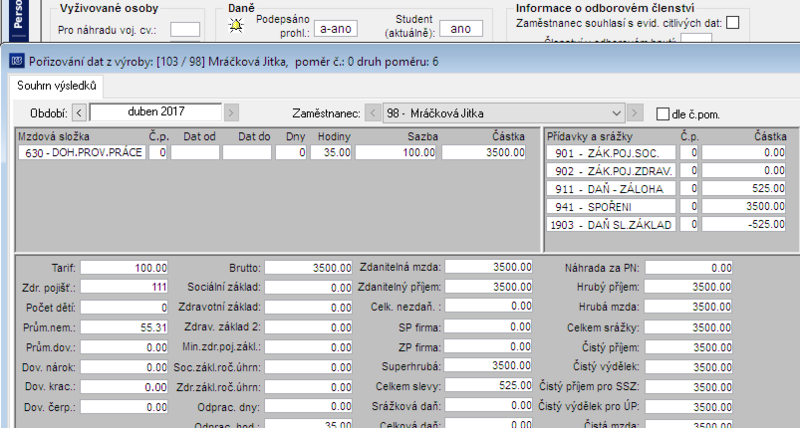Viewport: 800px width, 428px height.
Task: Click the amount -525.00 for DAŇ SL.ZÁKLAD
Action: pos(743,224)
